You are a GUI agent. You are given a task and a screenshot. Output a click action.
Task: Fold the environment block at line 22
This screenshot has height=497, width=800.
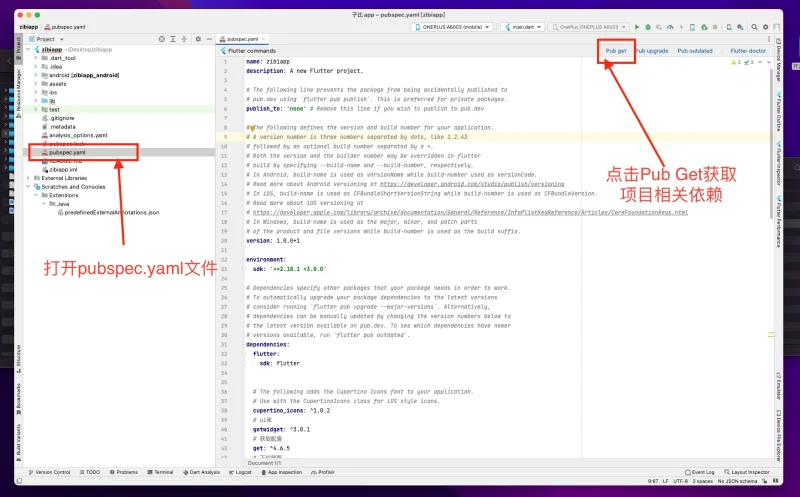244,260
